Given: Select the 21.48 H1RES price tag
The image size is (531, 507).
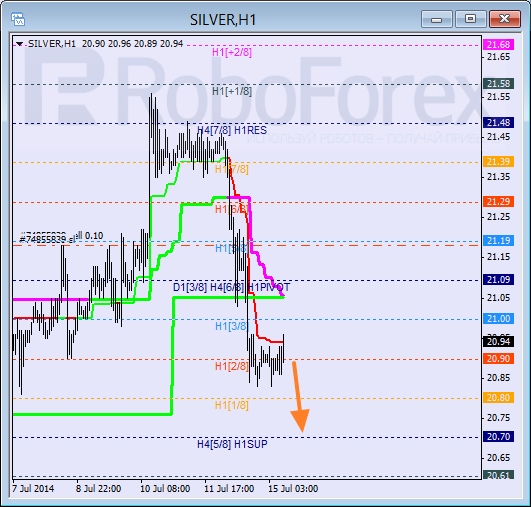Looking at the screenshot, I should pyautogui.click(x=498, y=123).
